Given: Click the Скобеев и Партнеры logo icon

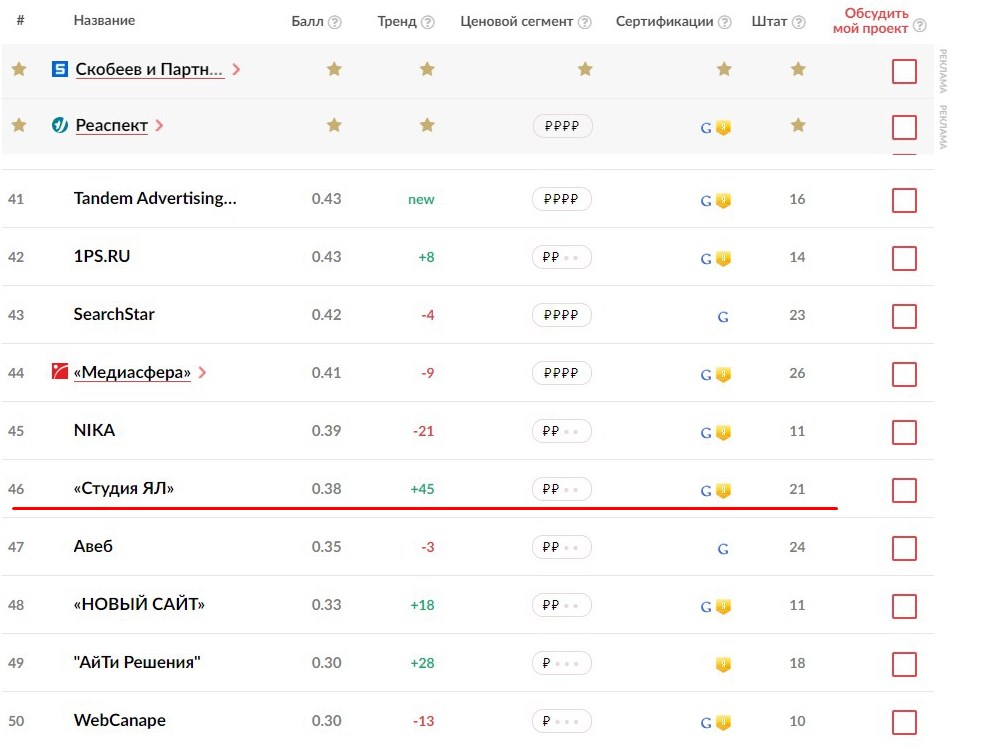Looking at the screenshot, I should pyautogui.click(x=59, y=69).
